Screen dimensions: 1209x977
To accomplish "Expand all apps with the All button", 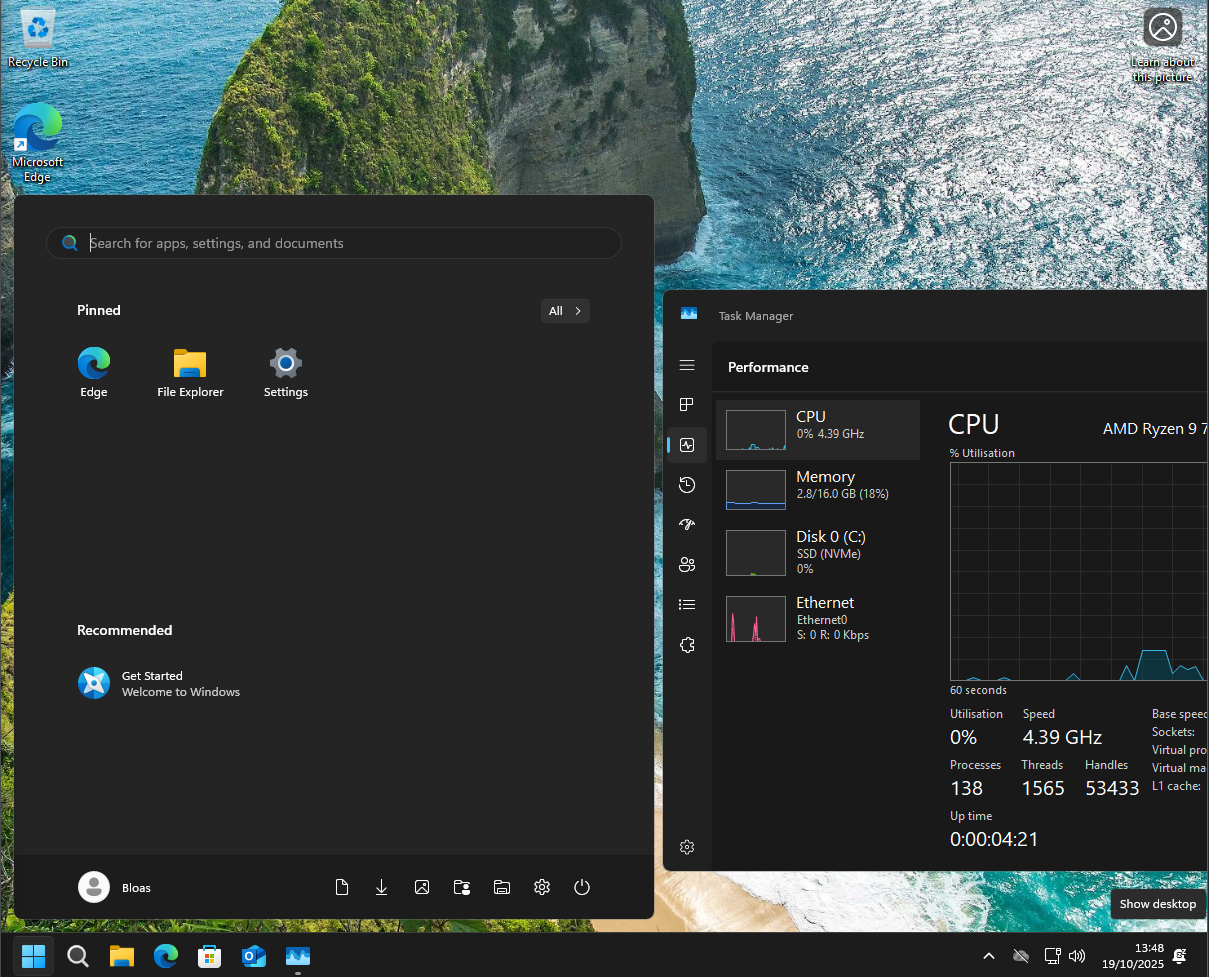I will [565, 311].
